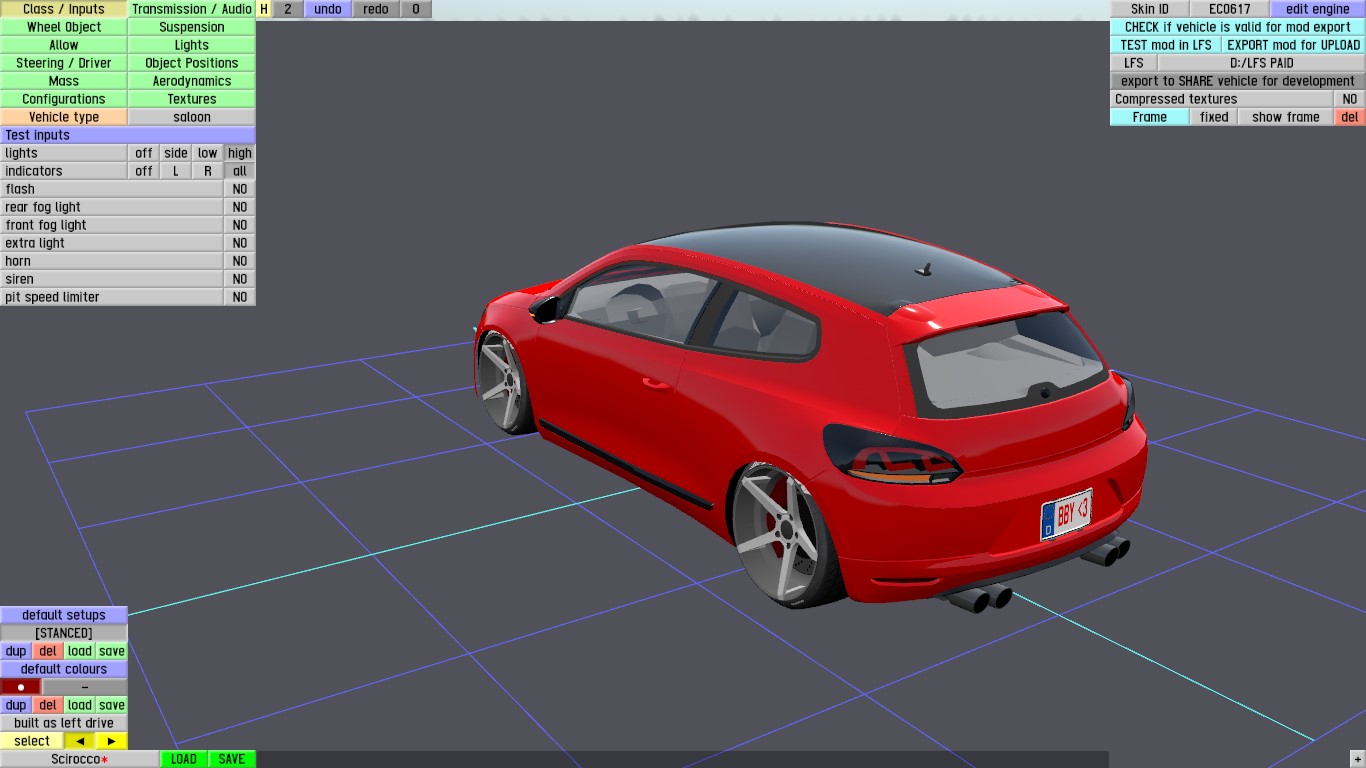Screen dimensions: 1366x768
Task: Pick the dark red colour swatch
Action: click(x=21, y=687)
